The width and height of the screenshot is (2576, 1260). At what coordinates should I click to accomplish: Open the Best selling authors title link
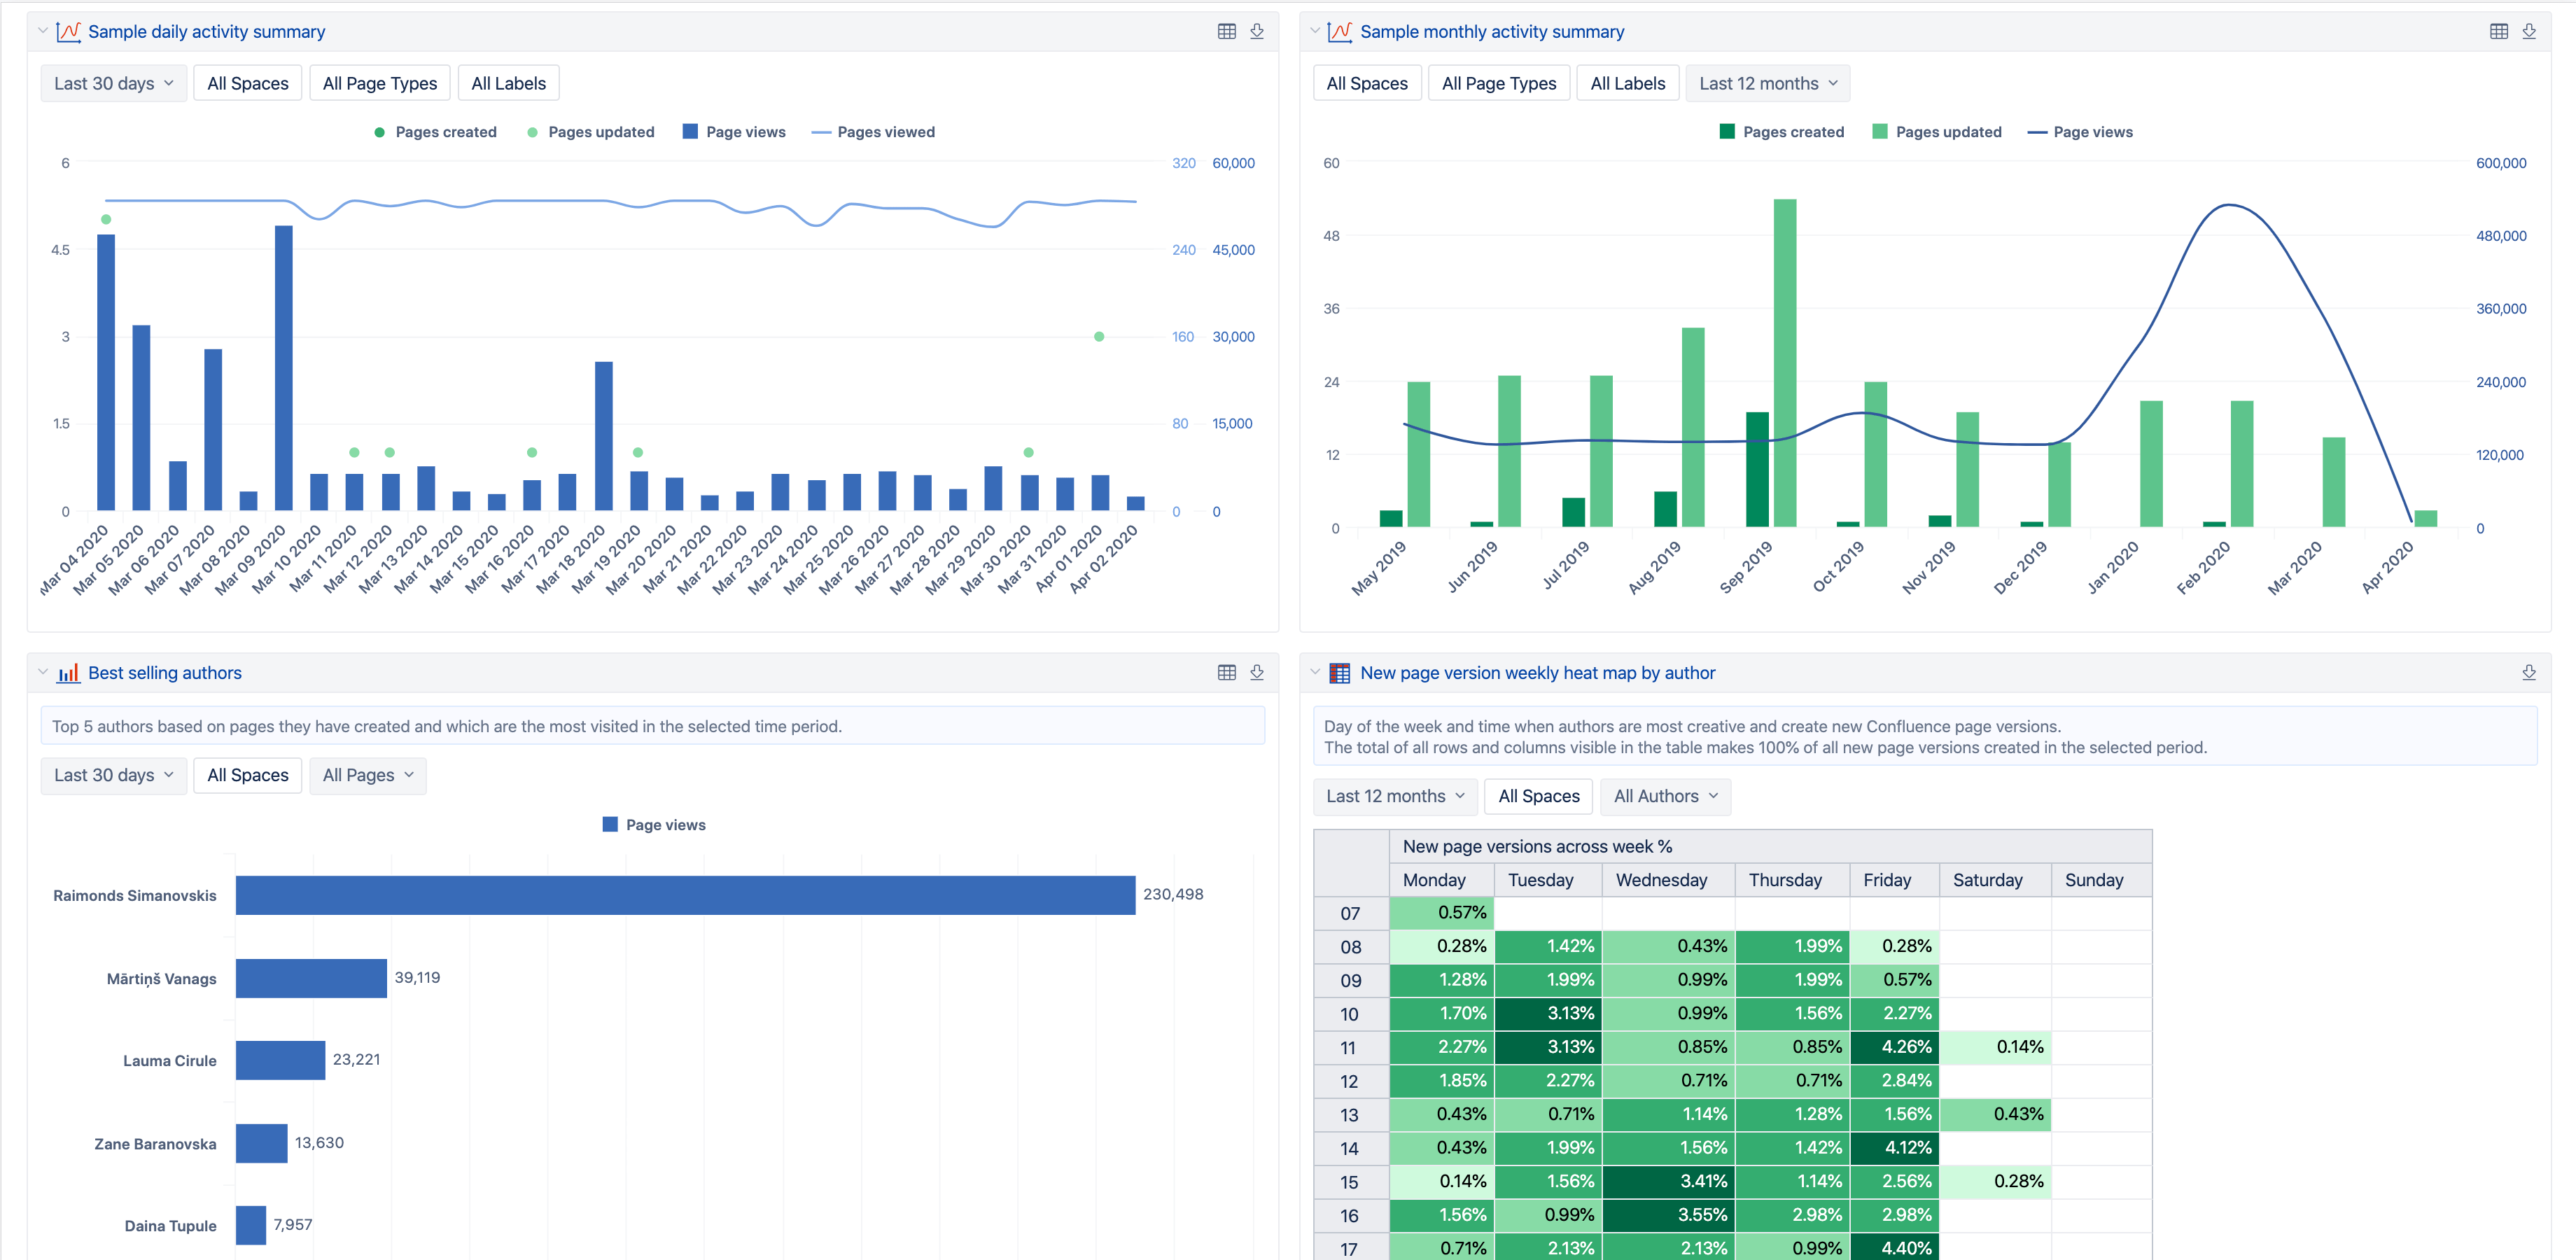(x=165, y=673)
